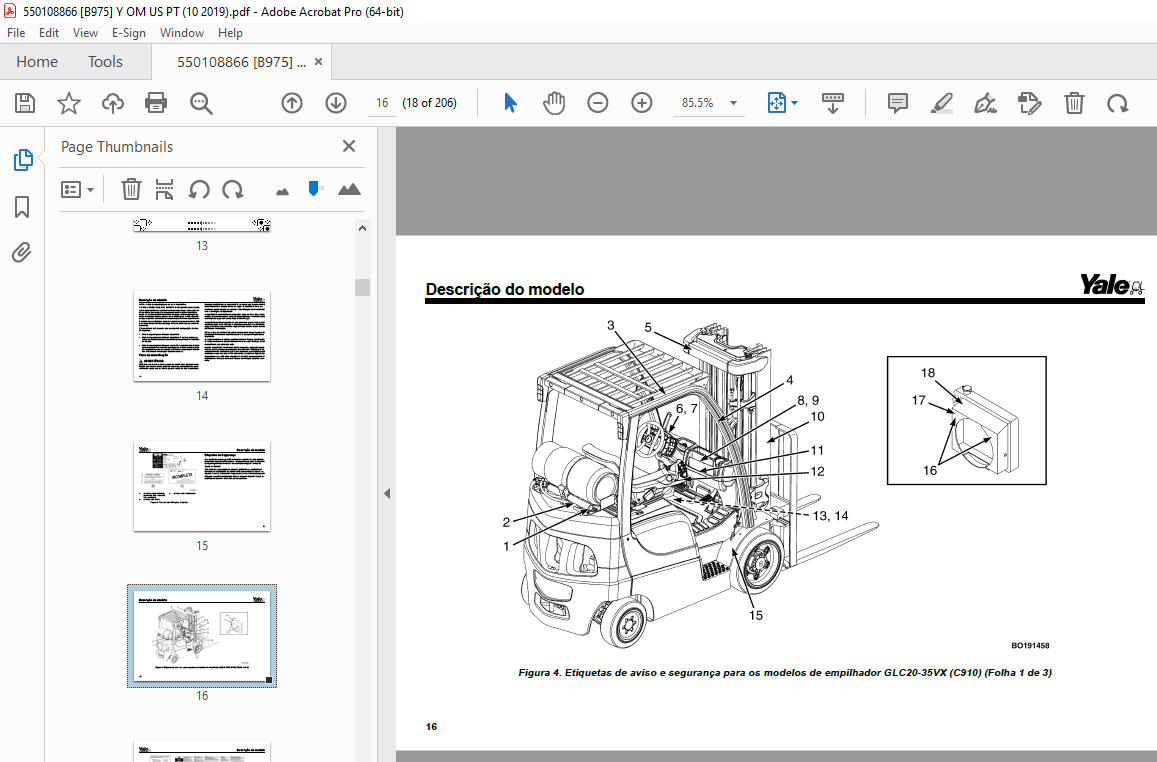The height and width of the screenshot is (762, 1157).
Task: Print the document
Action: point(156,103)
